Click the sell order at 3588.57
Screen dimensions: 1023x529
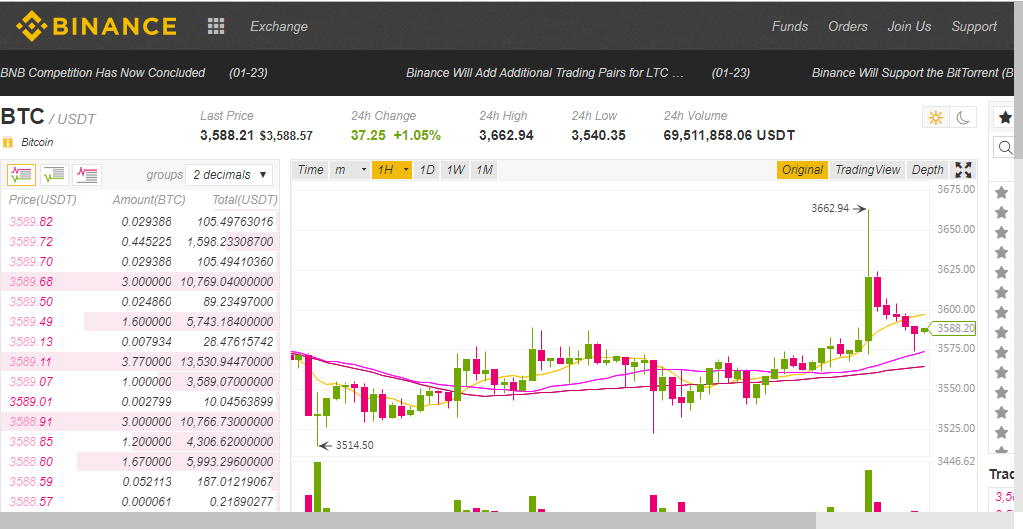(140, 502)
